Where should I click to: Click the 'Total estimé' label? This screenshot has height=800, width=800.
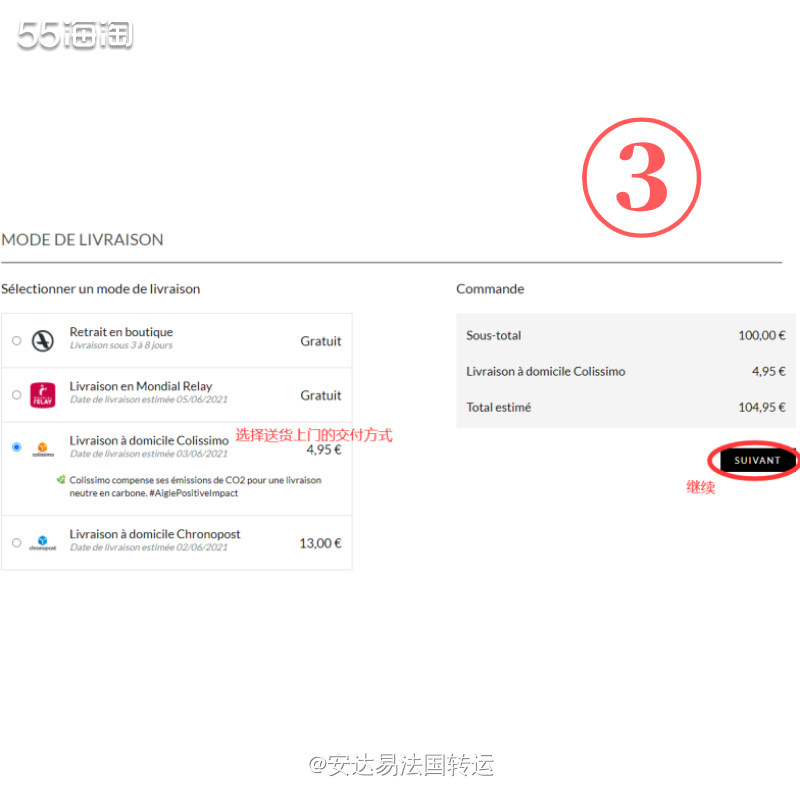[x=498, y=407]
